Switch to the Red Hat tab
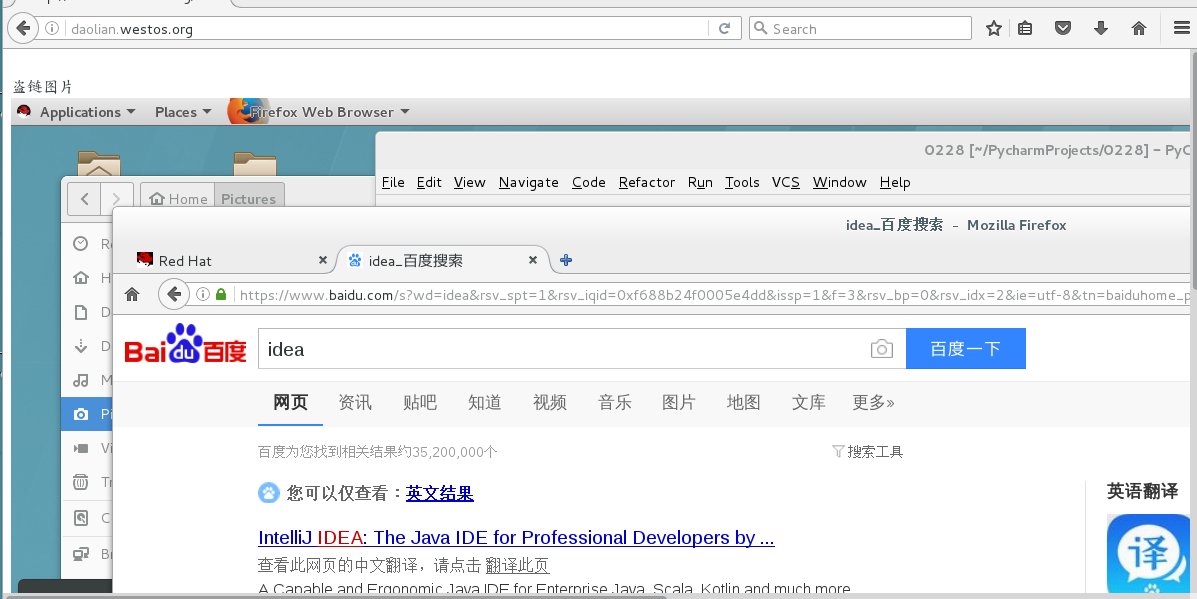 [229, 261]
